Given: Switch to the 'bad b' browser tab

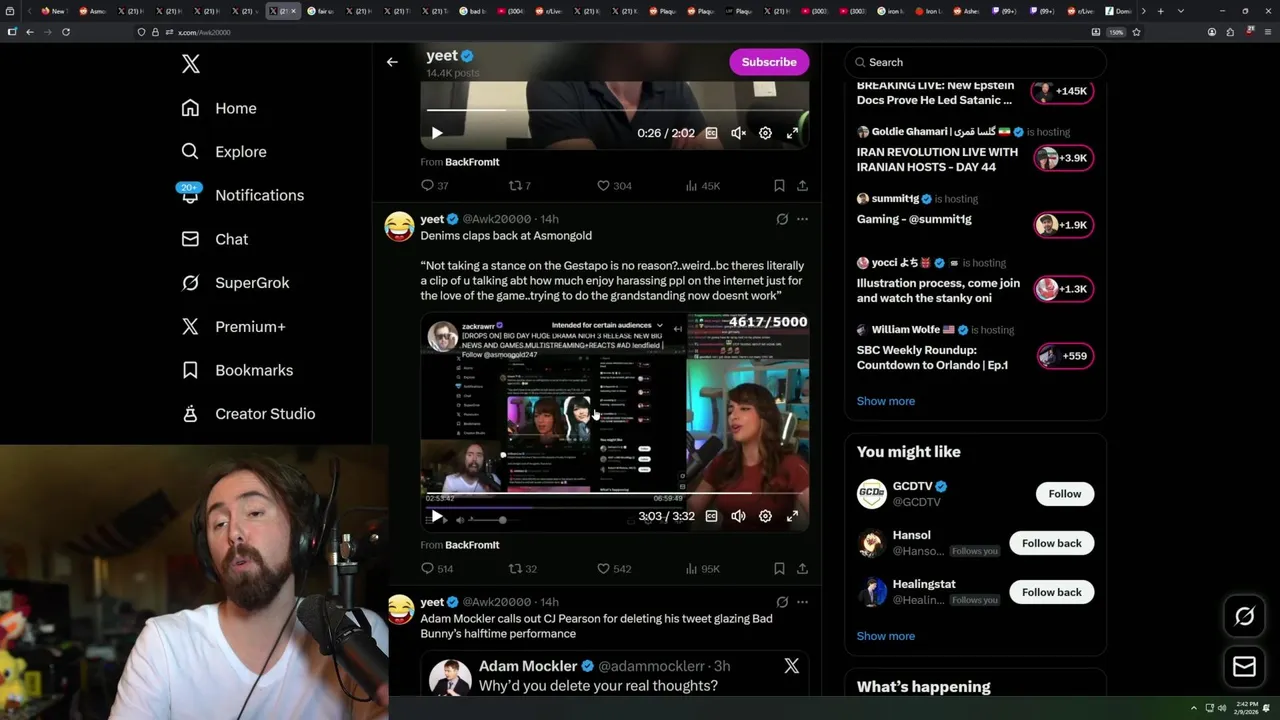Looking at the screenshot, I should click(474, 11).
